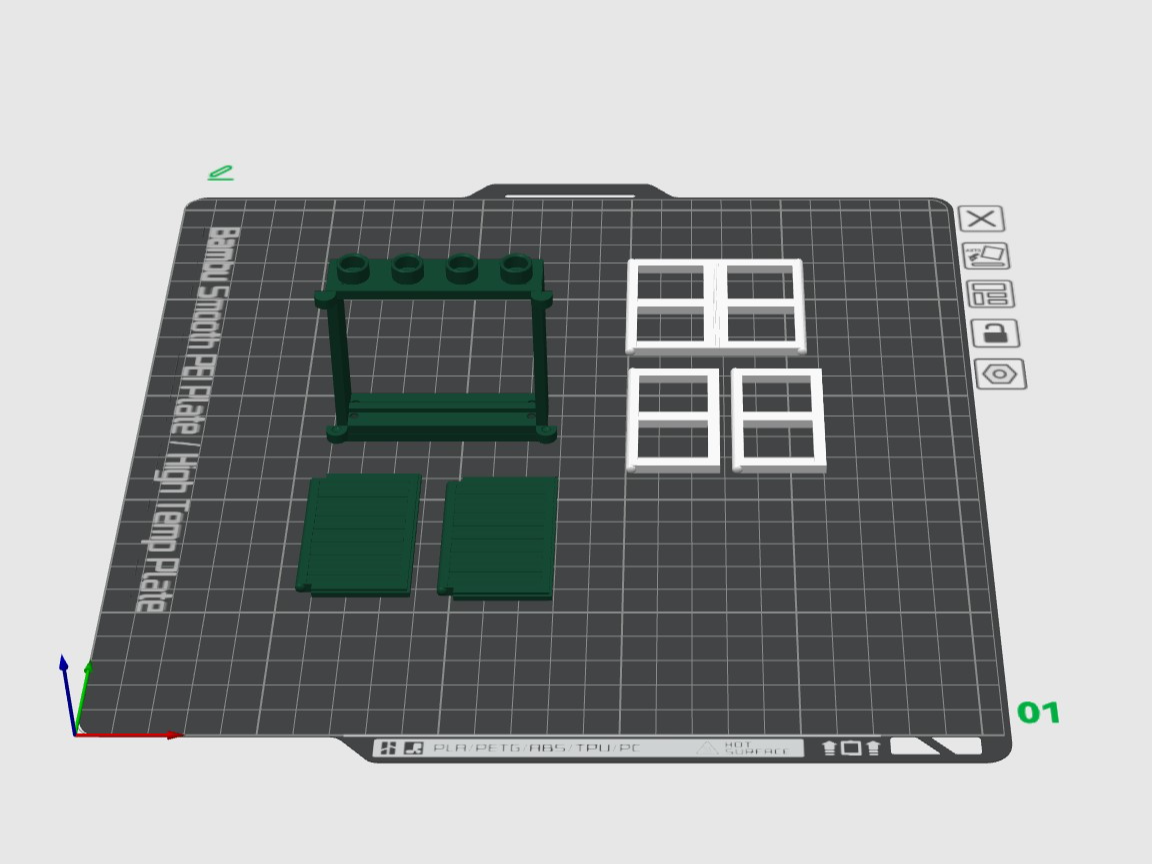Select the right green slatted panel
The image size is (1152, 864).
pos(498,539)
